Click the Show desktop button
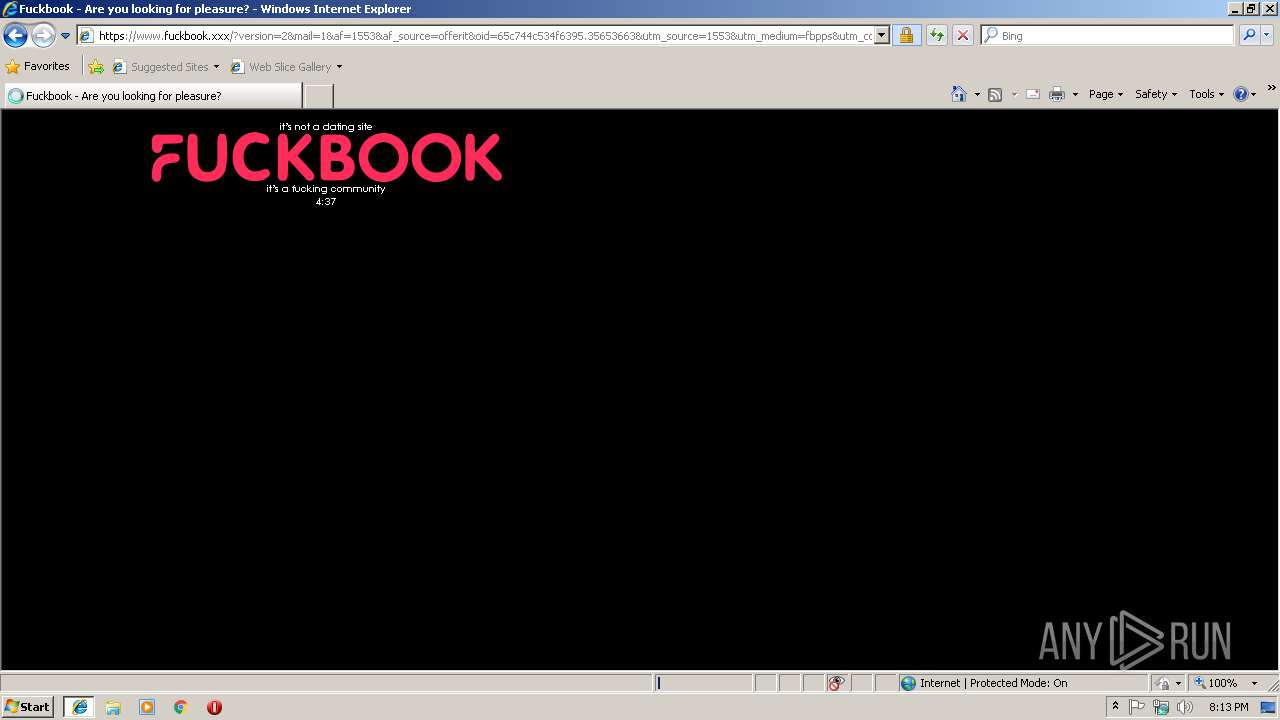The width and height of the screenshot is (1280, 720). tap(1269, 707)
